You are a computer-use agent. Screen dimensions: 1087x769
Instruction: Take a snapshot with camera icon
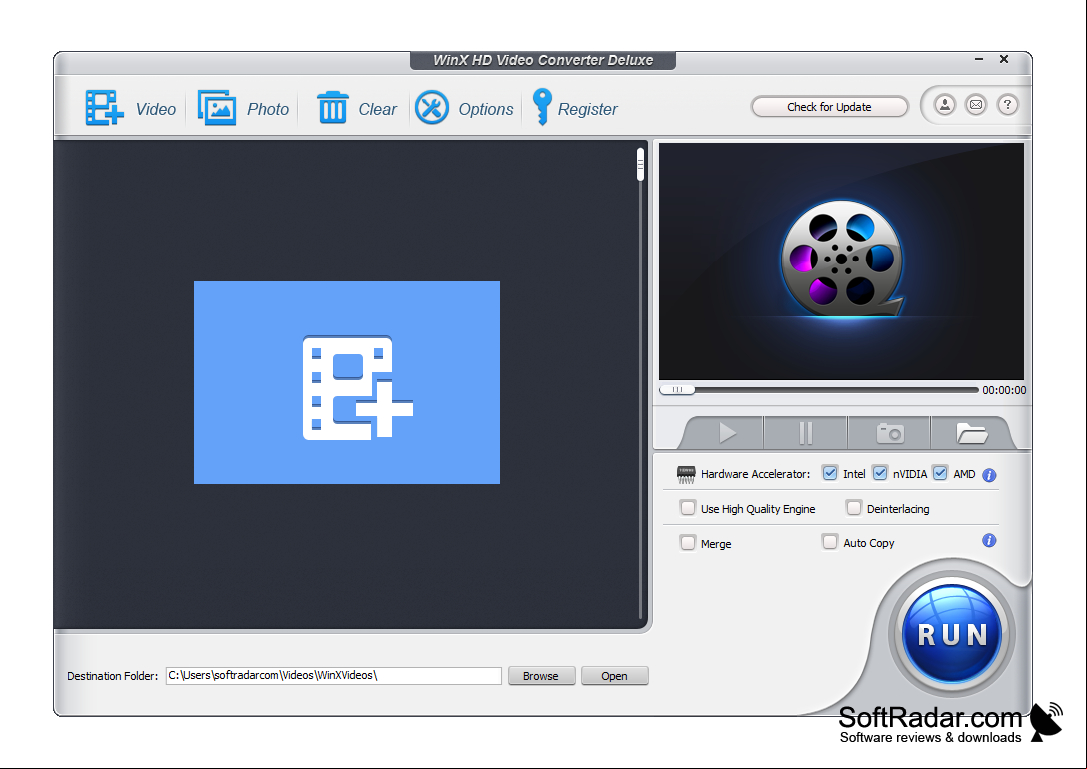point(889,433)
